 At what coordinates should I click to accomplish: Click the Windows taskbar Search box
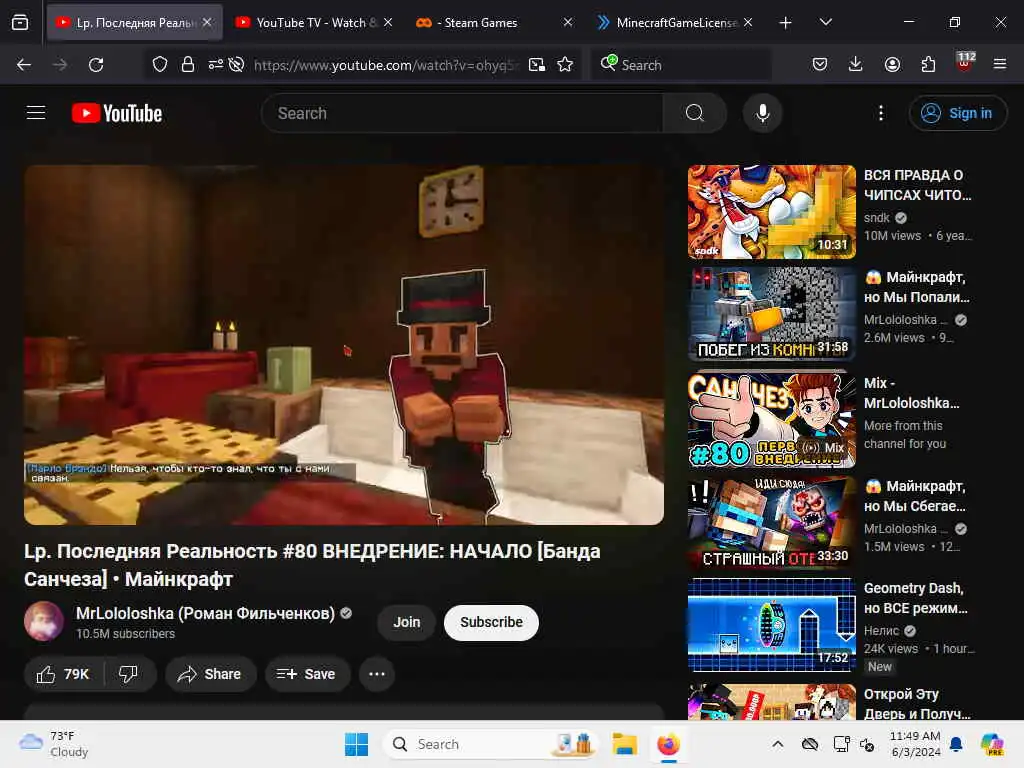490,744
